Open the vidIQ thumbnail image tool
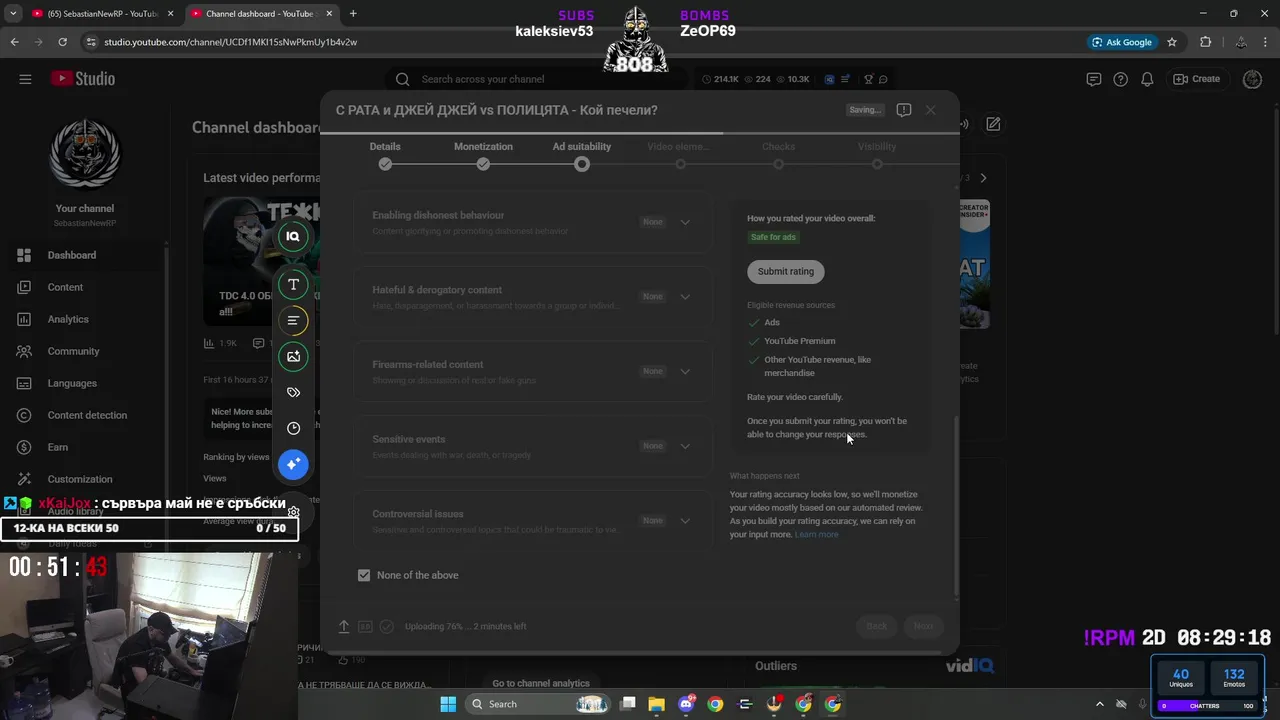 [293, 357]
